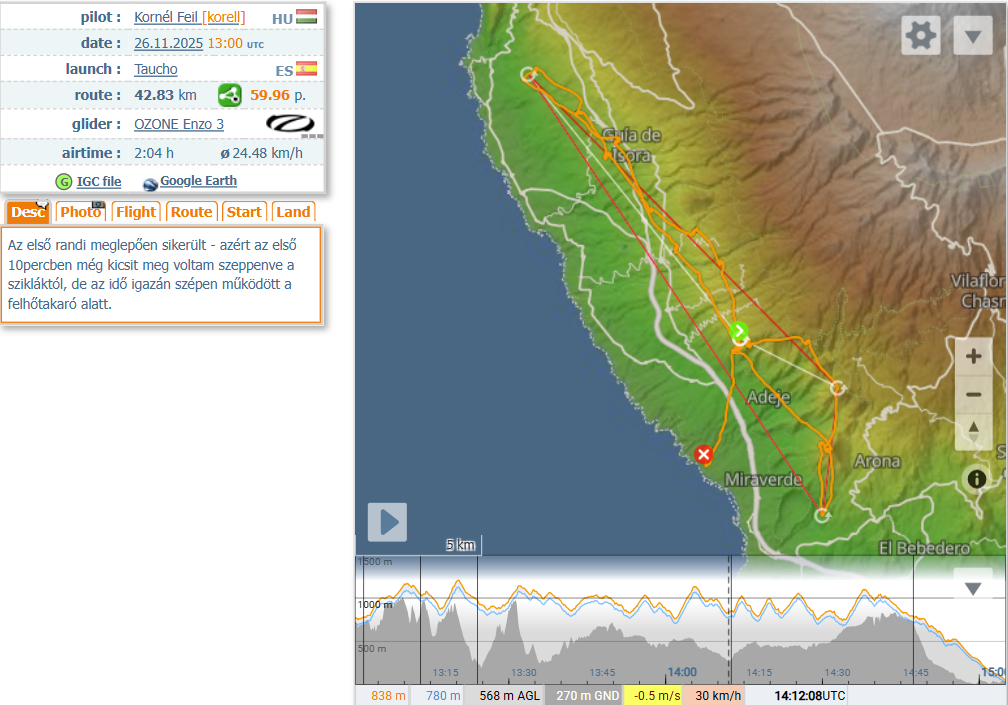This screenshot has height=705, width=1008.
Task: Show map info attribution
Action: (977, 479)
